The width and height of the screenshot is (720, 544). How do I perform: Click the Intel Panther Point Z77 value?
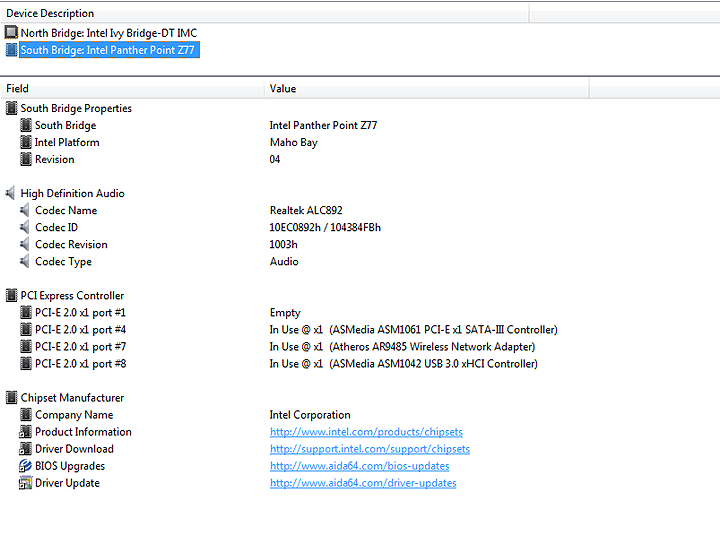click(323, 125)
